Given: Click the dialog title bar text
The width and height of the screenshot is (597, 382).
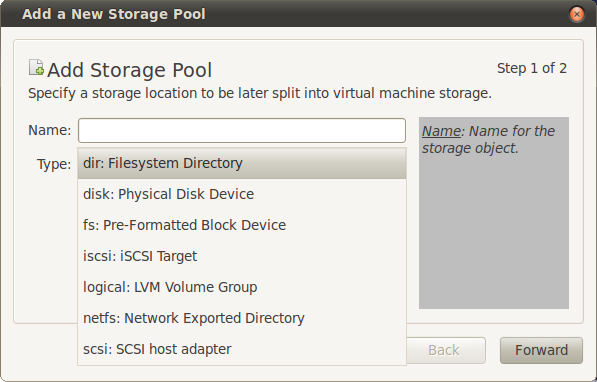Looking at the screenshot, I should (114, 14).
